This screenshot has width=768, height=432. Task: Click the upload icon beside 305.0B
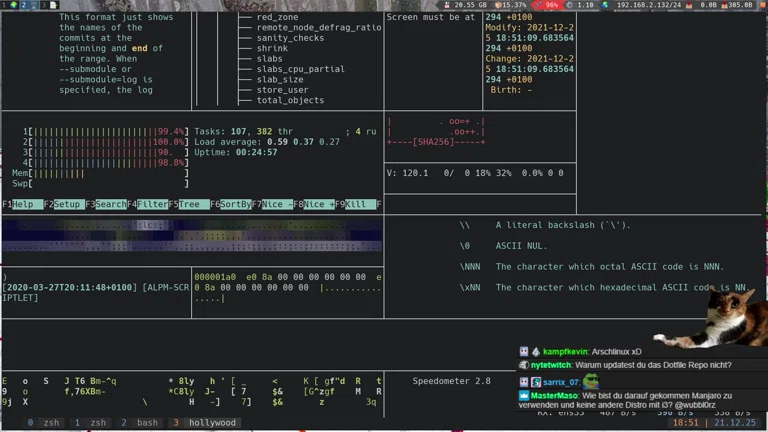(x=724, y=5)
